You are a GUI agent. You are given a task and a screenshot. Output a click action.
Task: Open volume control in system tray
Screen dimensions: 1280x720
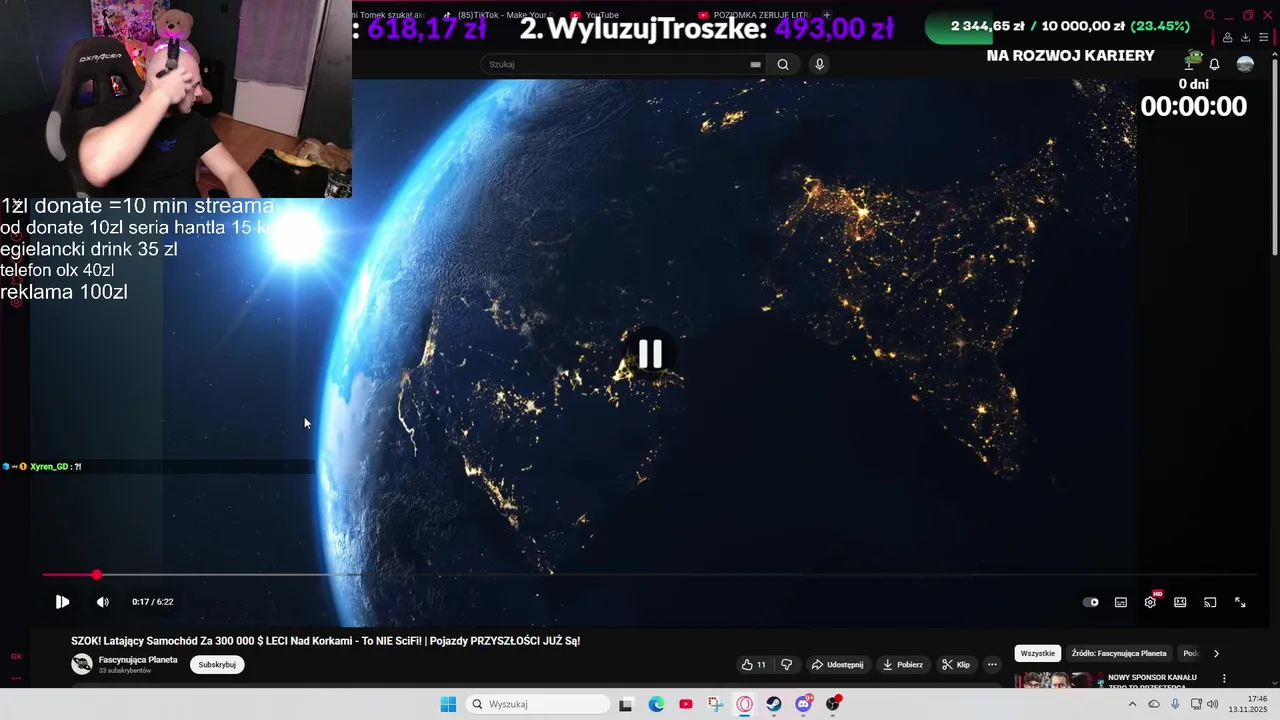tap(1212, 704)
